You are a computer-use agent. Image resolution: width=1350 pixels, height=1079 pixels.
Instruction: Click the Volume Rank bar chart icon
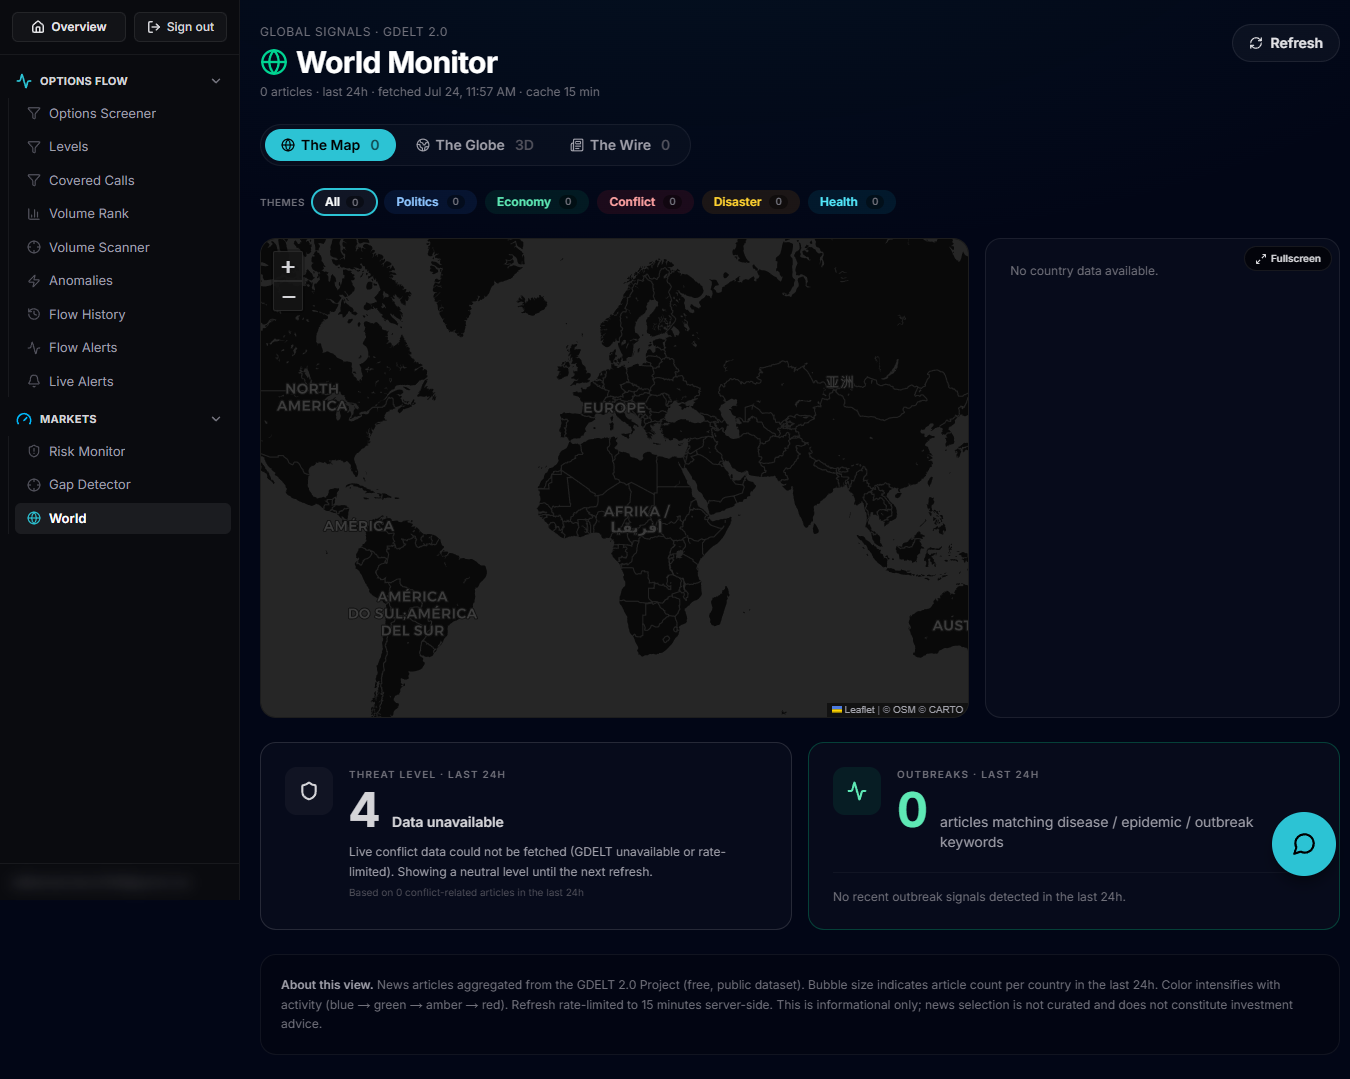[34, 214]
